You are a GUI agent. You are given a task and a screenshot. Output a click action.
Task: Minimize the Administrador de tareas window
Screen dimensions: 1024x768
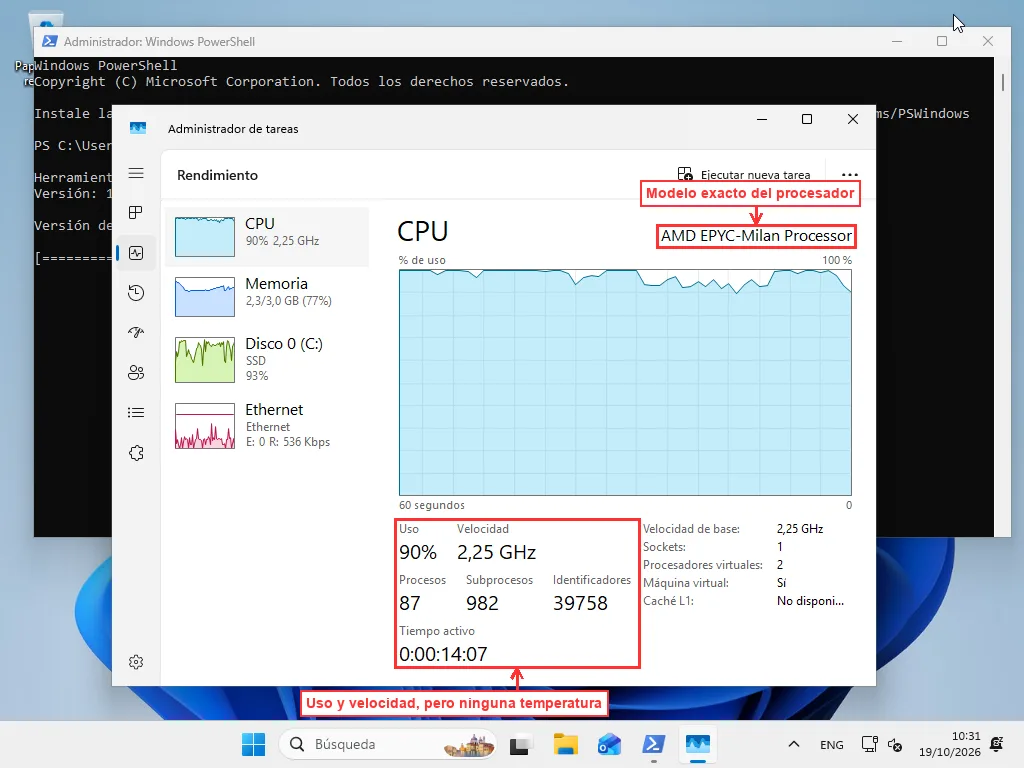coord(761,119)
